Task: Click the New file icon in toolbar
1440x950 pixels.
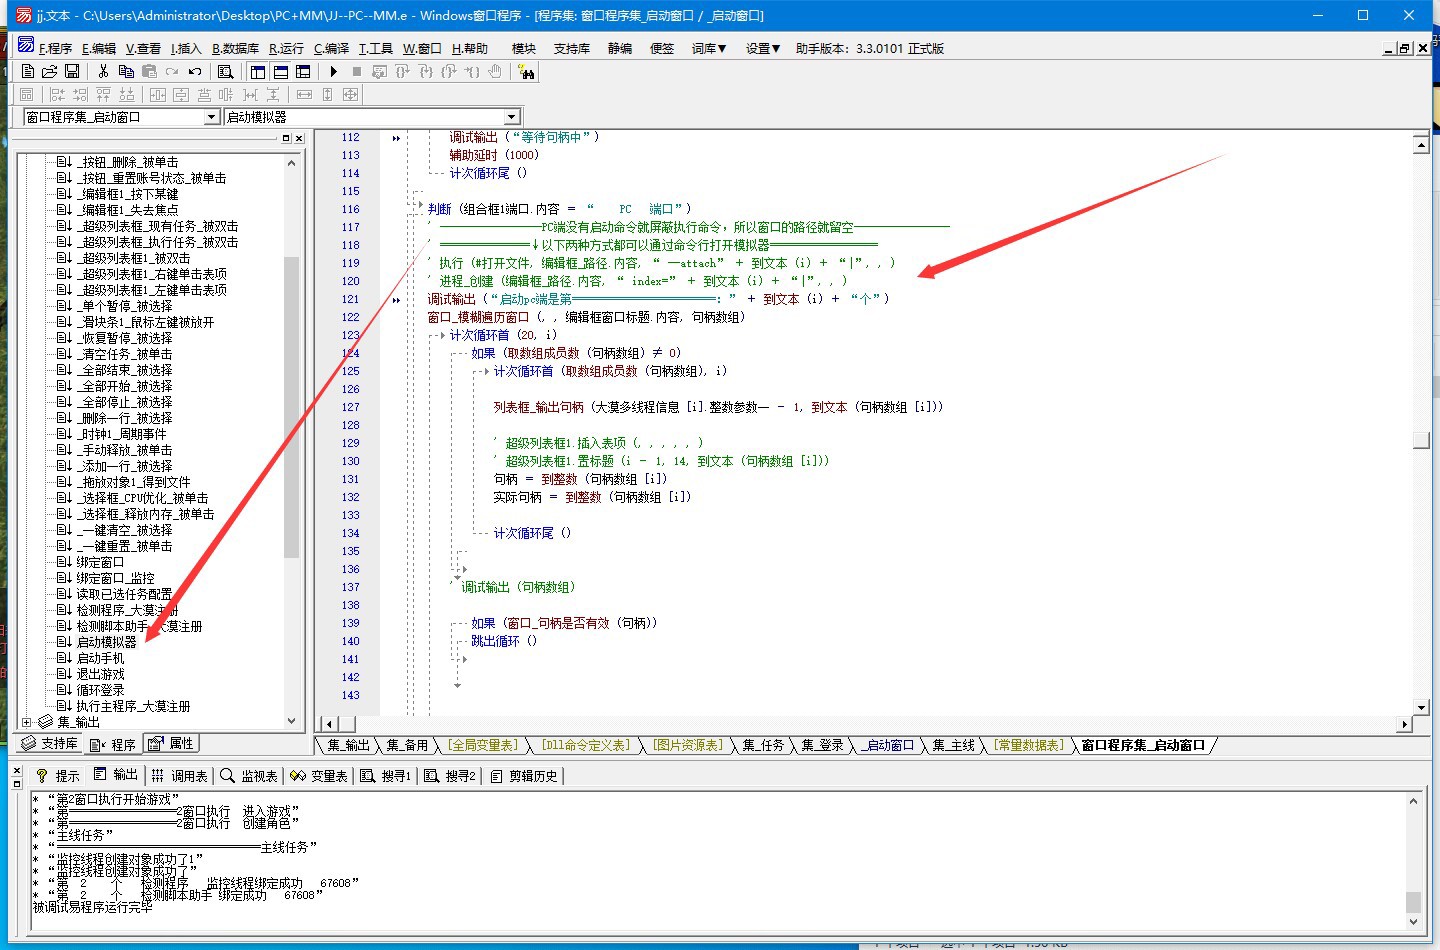Action: coord(28,71)
